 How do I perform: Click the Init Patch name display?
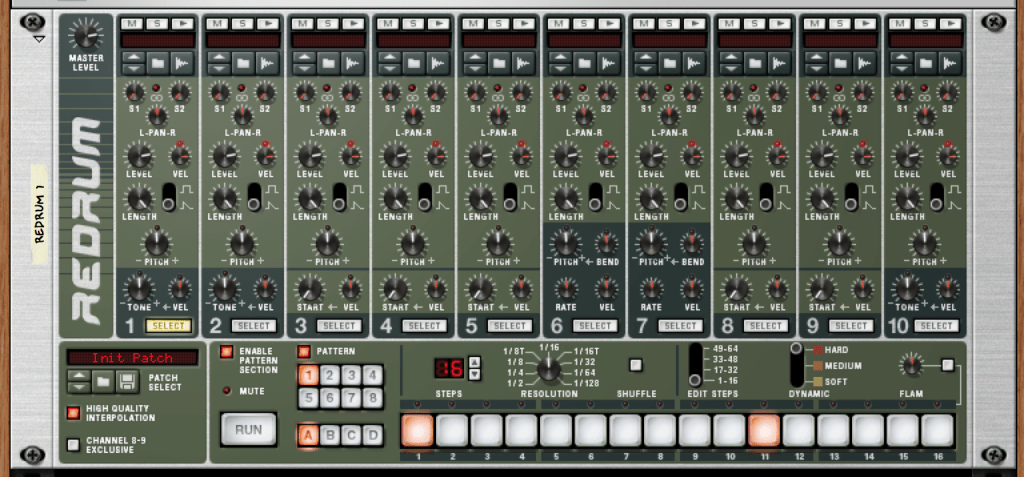click(x=133, y=357)
